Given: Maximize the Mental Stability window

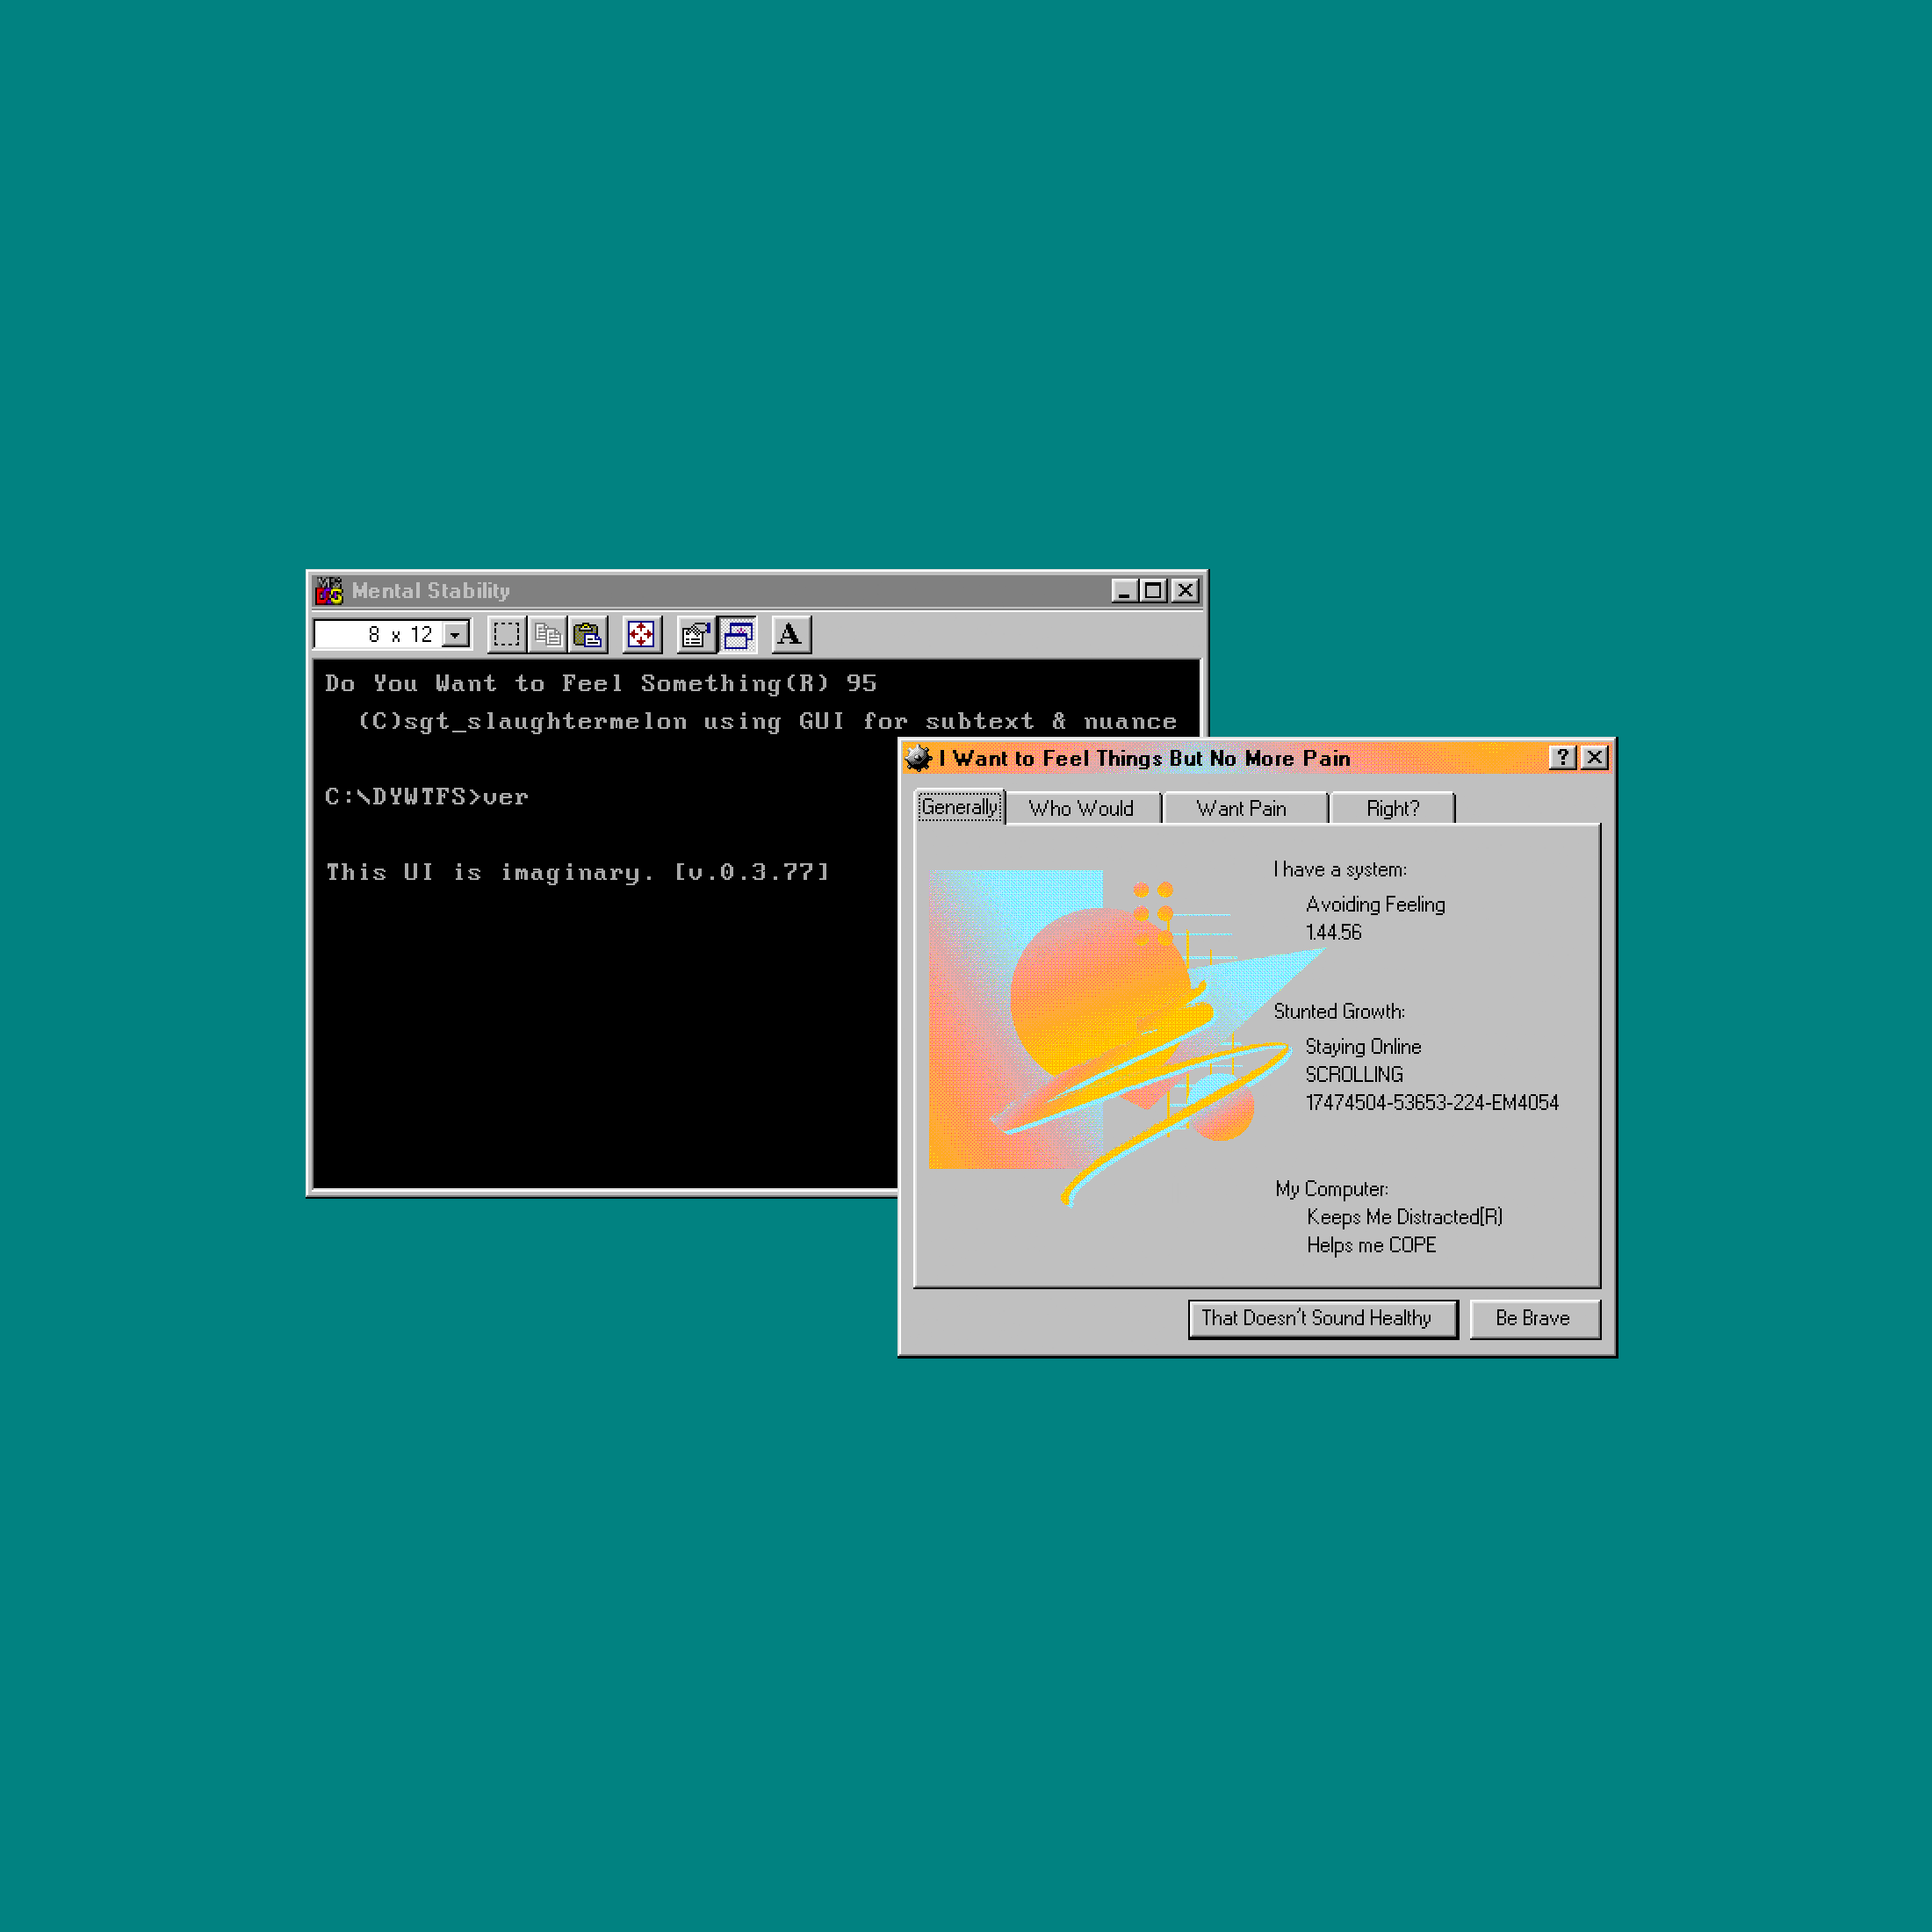Looking at the screenshot, I should coord(1153,590).
